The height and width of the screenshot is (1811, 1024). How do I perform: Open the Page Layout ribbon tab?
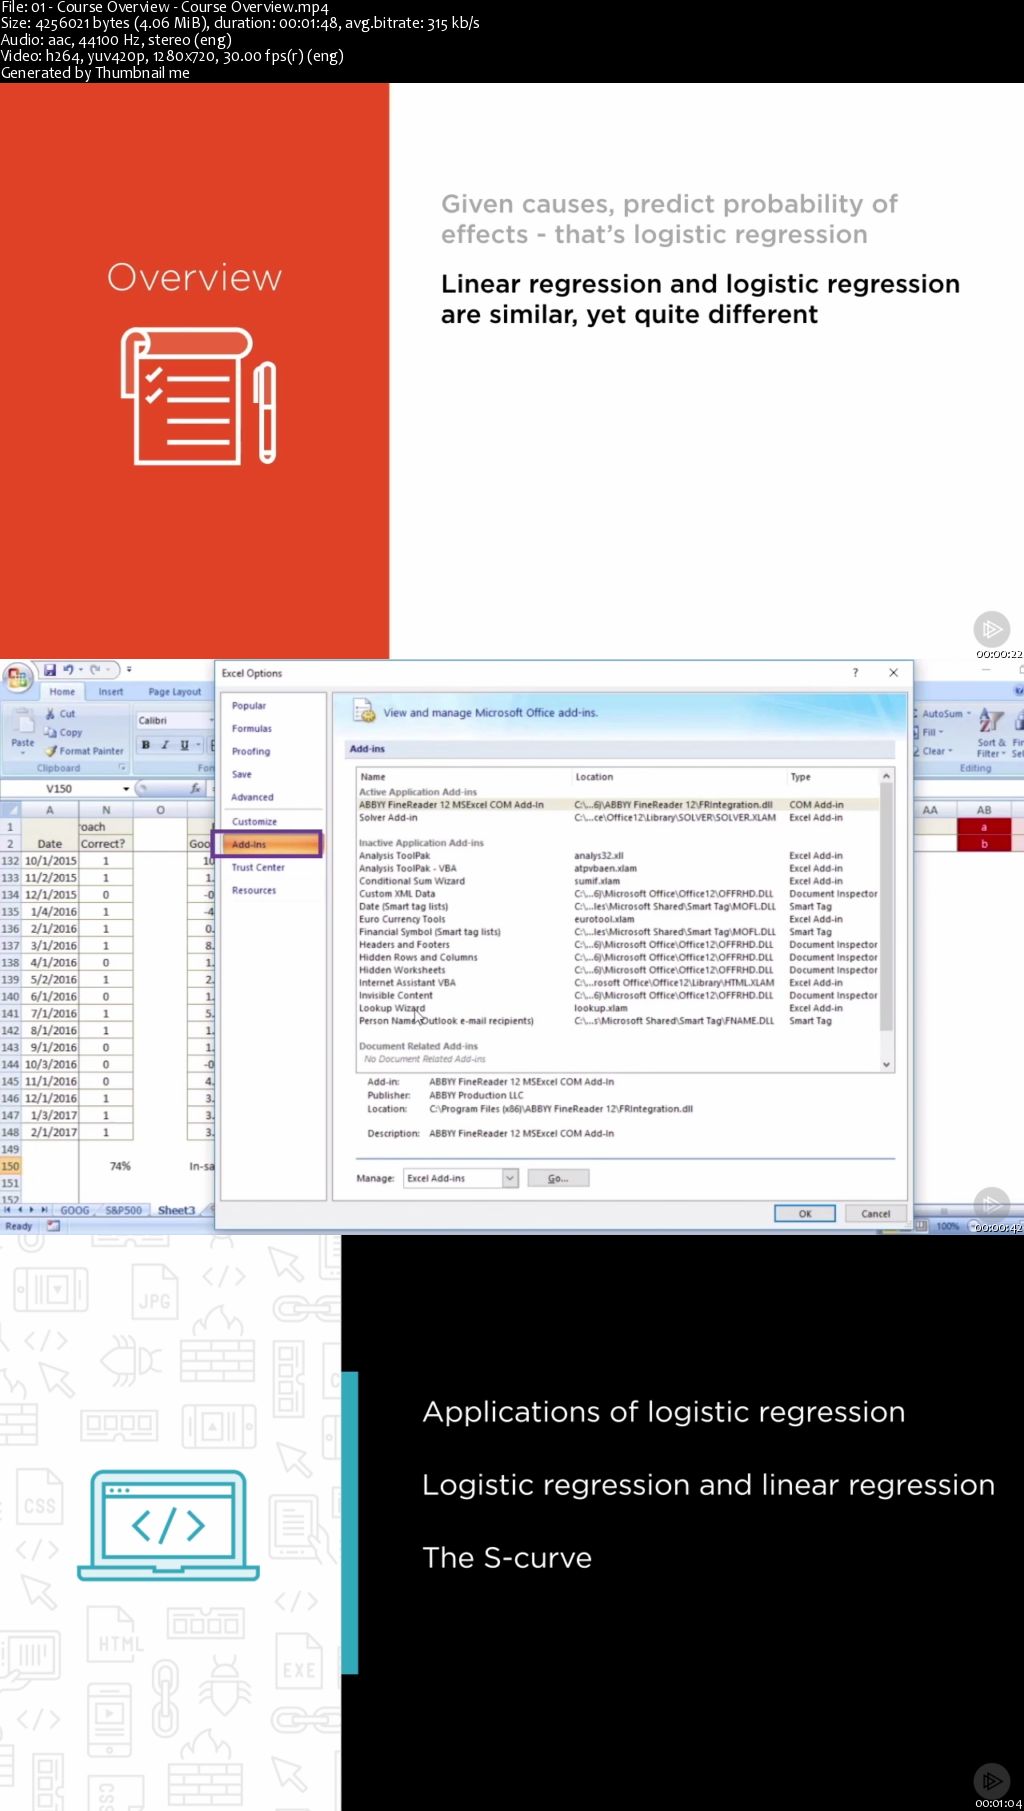(x=175, y=692)
